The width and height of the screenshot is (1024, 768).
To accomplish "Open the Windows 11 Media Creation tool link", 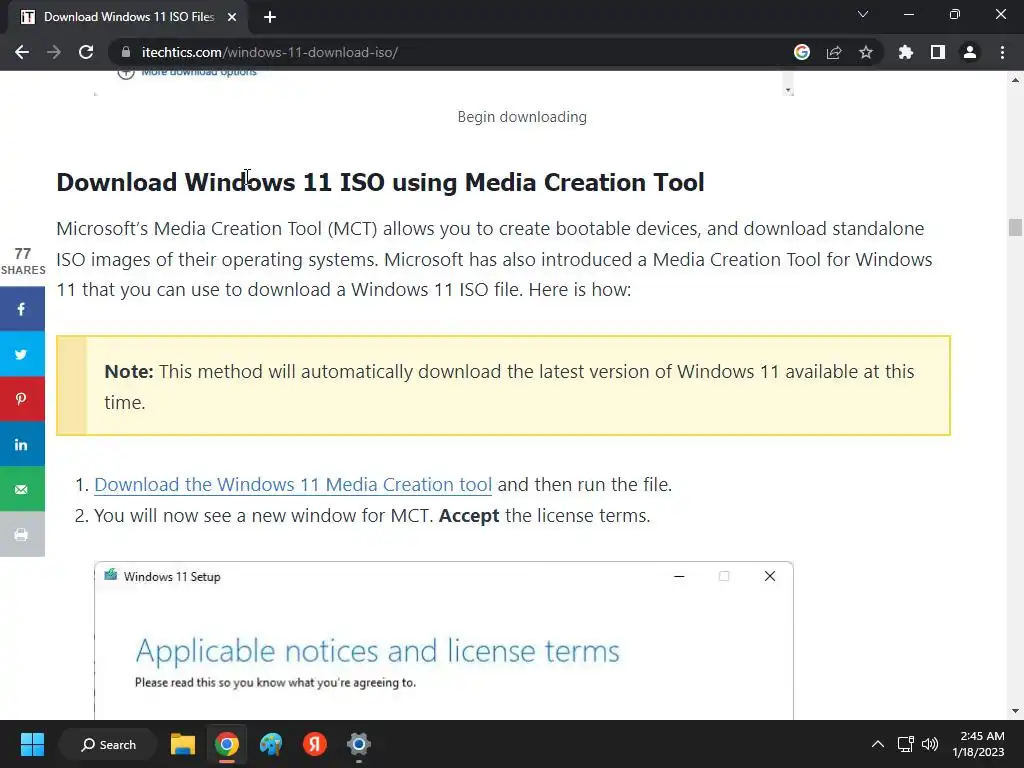I will point(293,485).
